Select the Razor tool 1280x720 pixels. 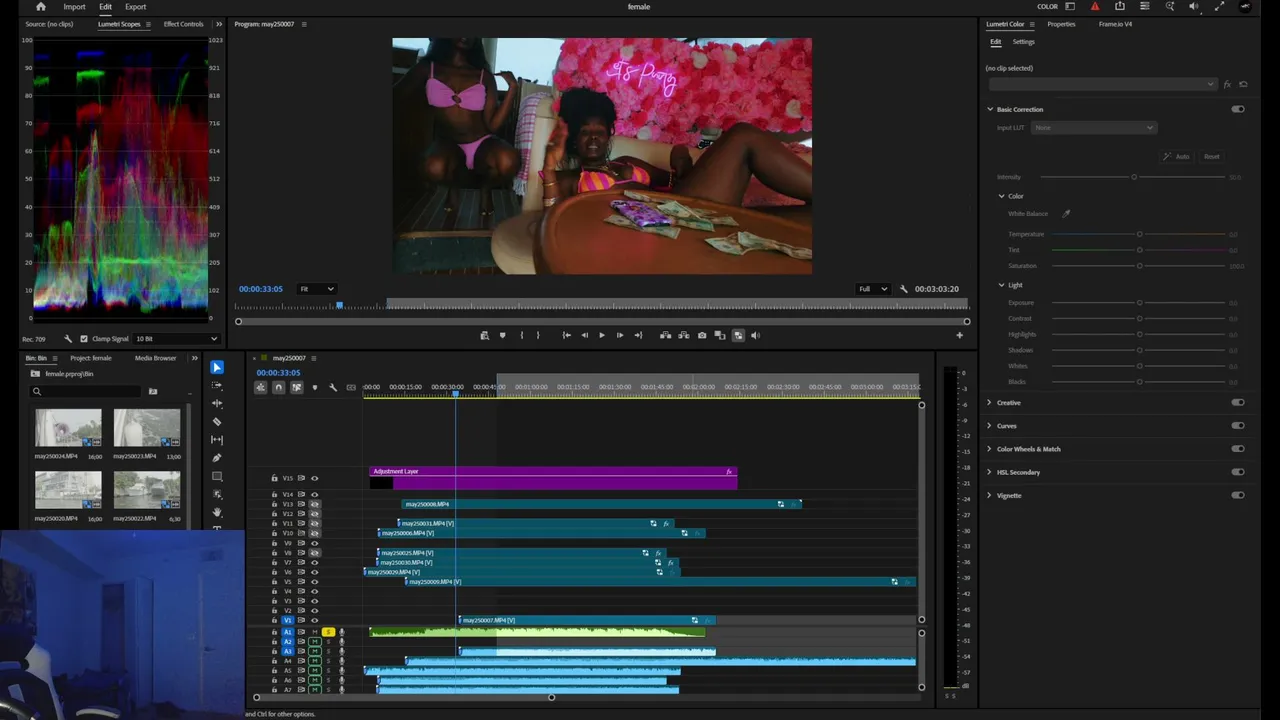click(x=217, y=421)
